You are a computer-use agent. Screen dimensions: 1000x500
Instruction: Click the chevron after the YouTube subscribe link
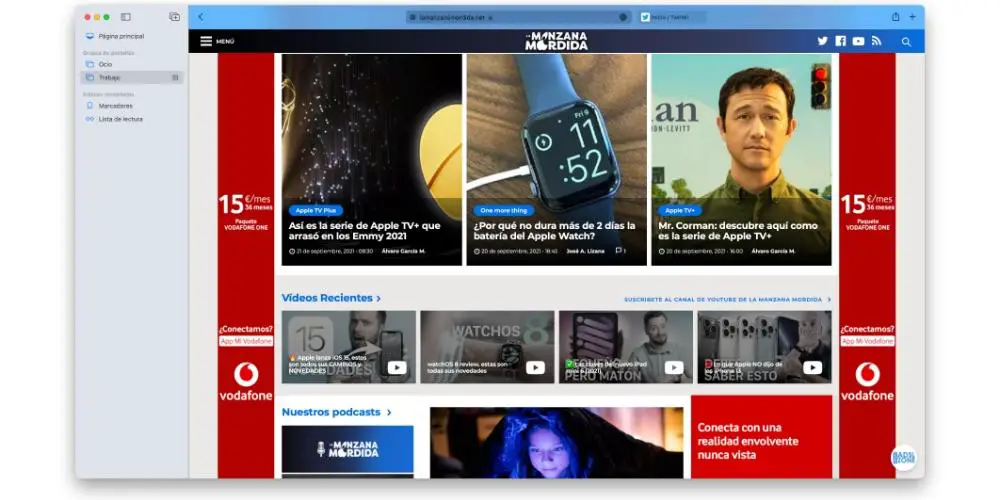coord(829,299)
